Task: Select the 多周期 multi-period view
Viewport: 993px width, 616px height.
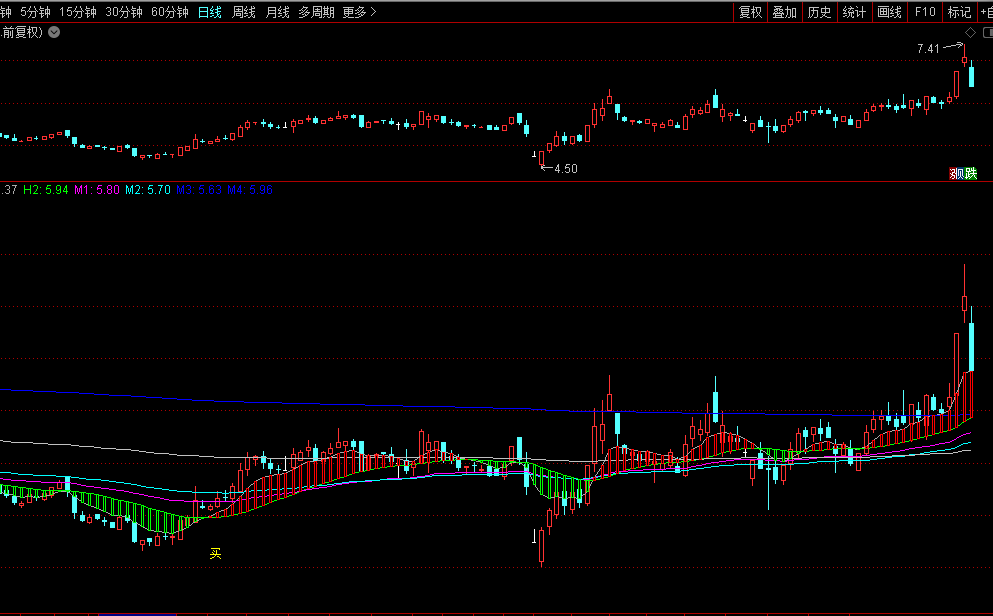Action: pos(316,12)
